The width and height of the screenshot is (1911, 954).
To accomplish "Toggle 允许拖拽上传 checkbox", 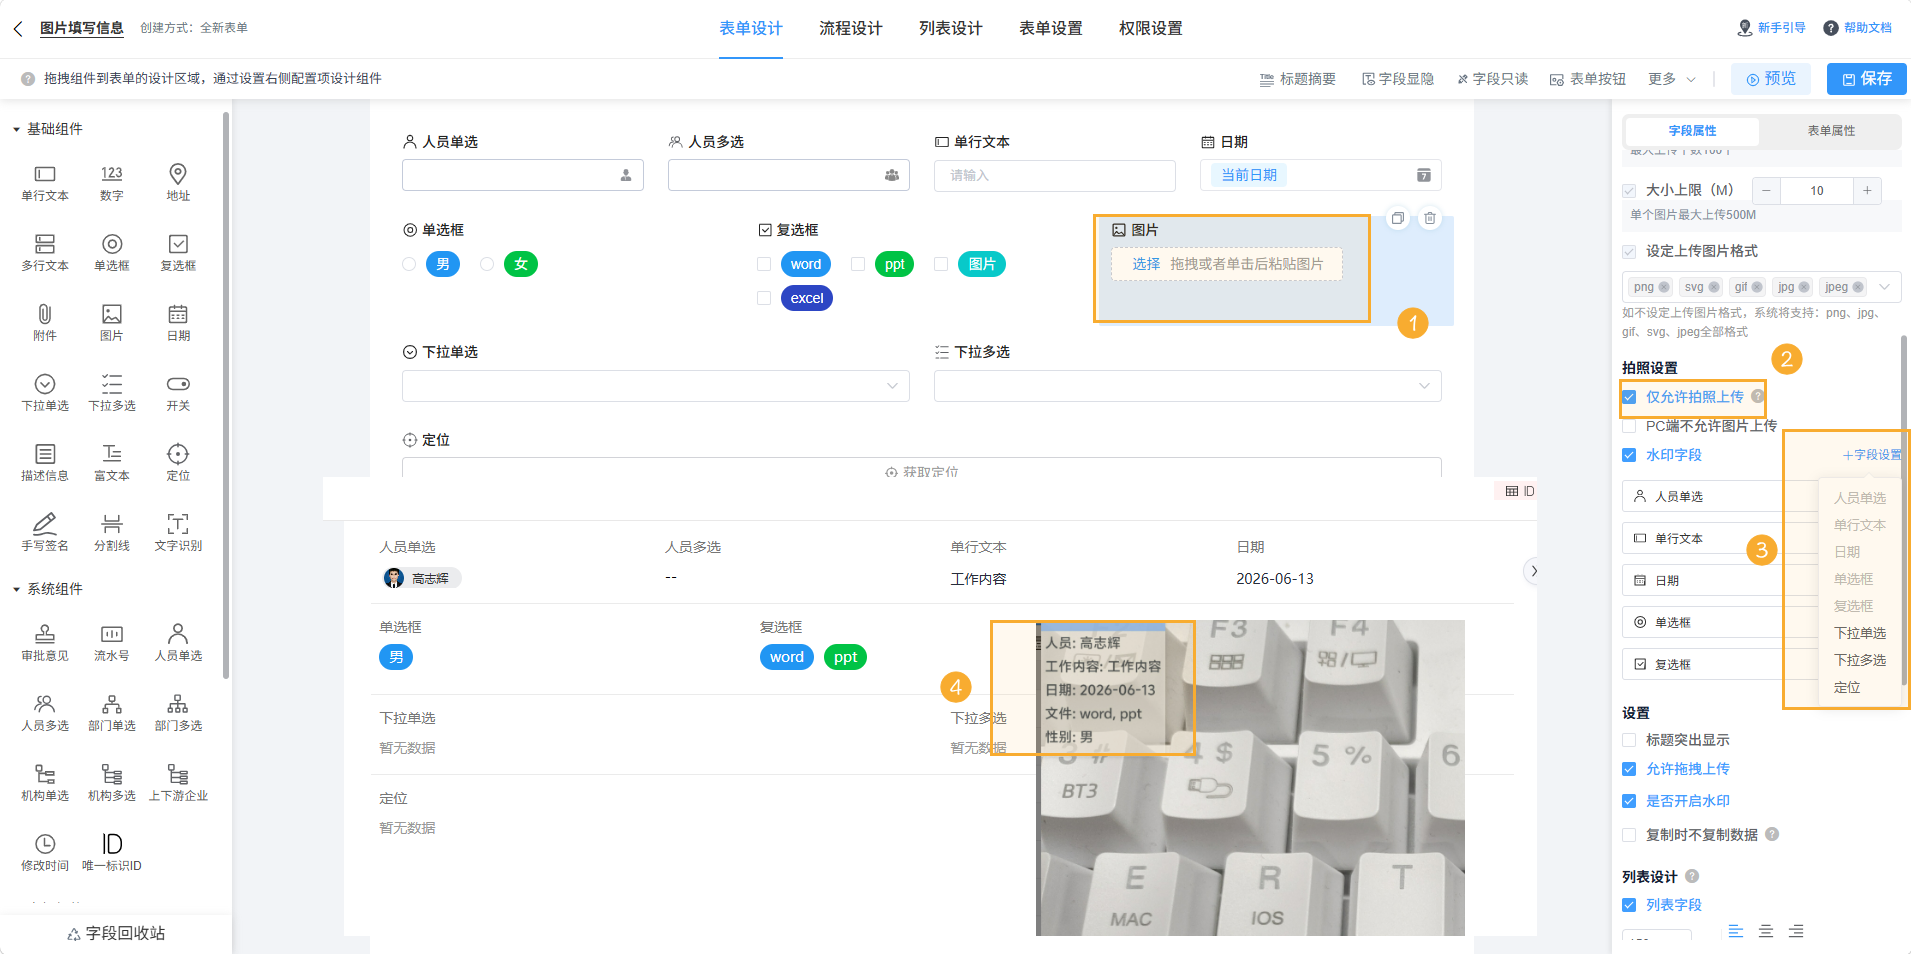I will 1629,769.
